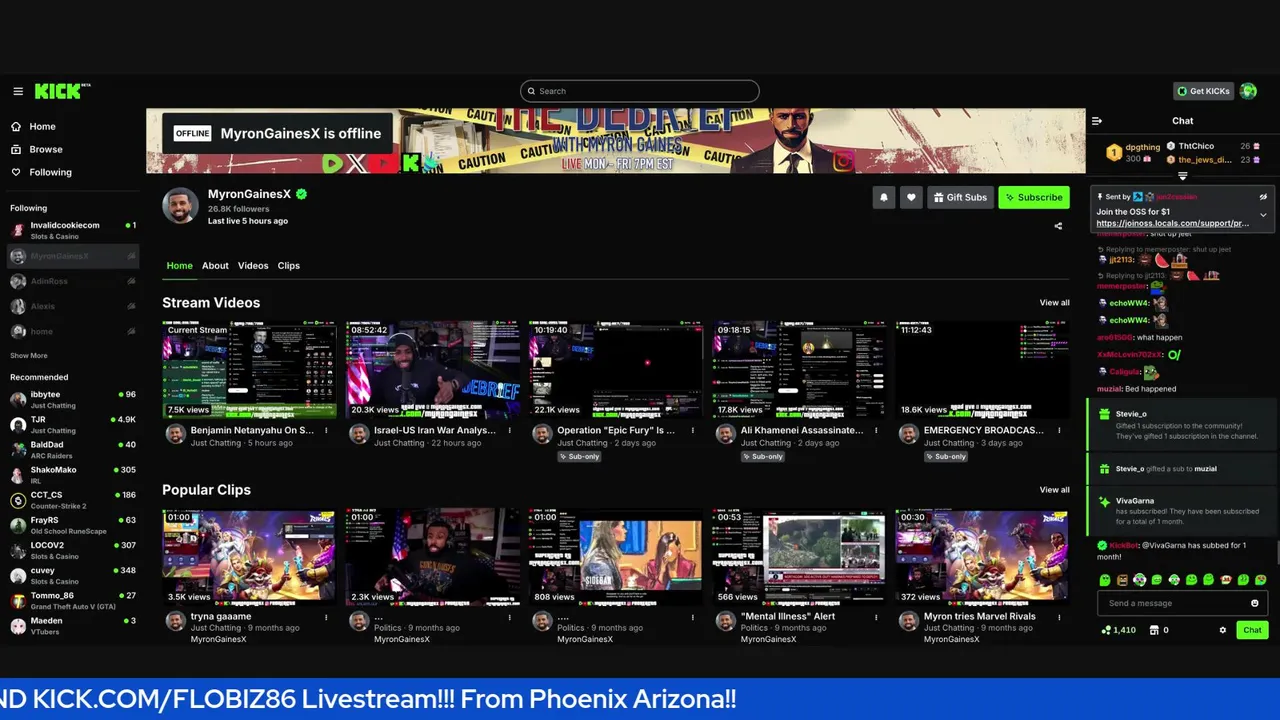Open options for Myron tries Marvel Rivals clip
1280x720 pixels.
click(x=1059, y=617)
